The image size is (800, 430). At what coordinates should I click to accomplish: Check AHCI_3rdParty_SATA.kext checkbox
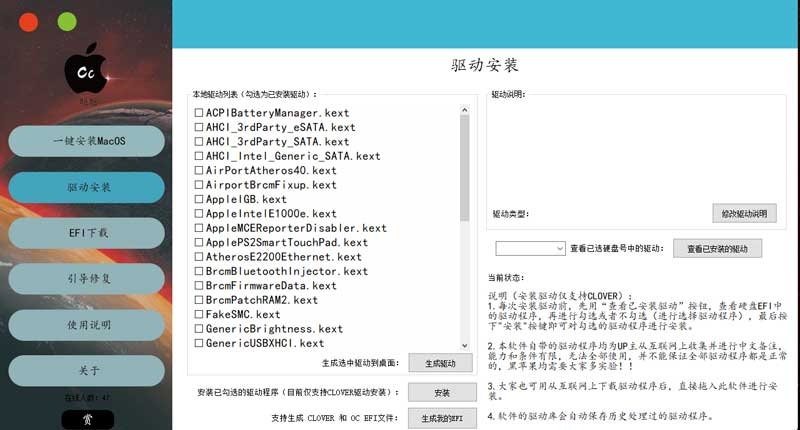198,141
